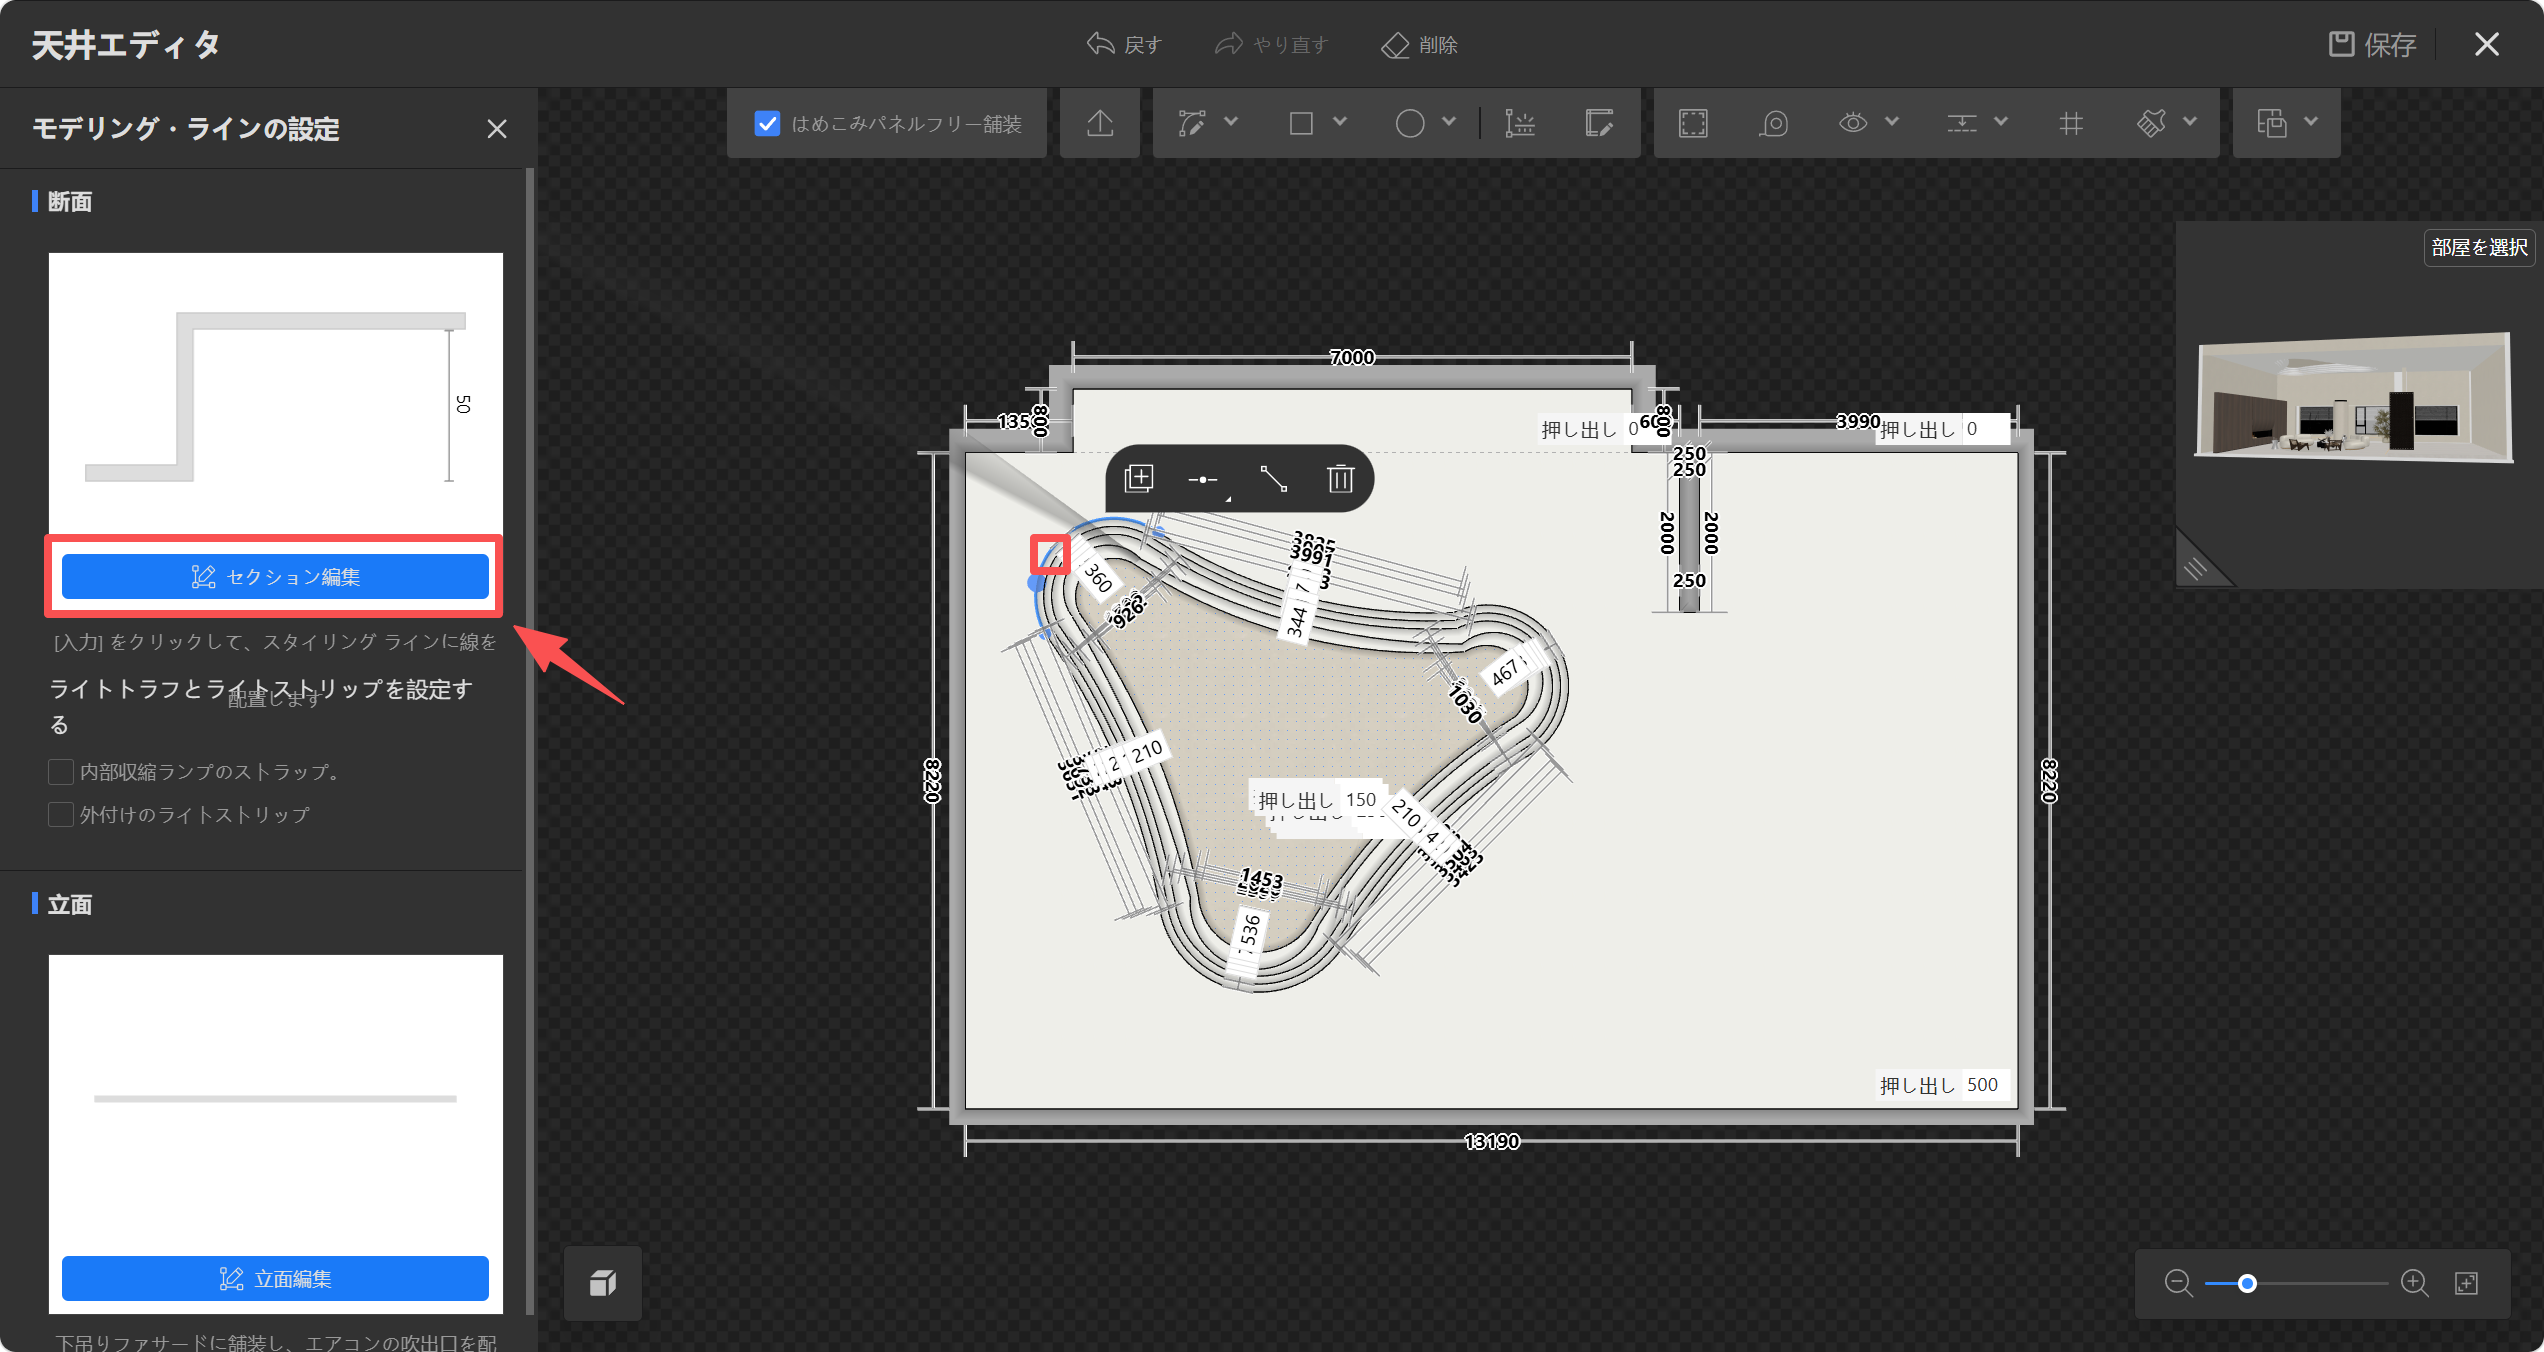Expand the alignment tool dropdown arrow
The image size is (2544, 1352).
[2001, 122]
